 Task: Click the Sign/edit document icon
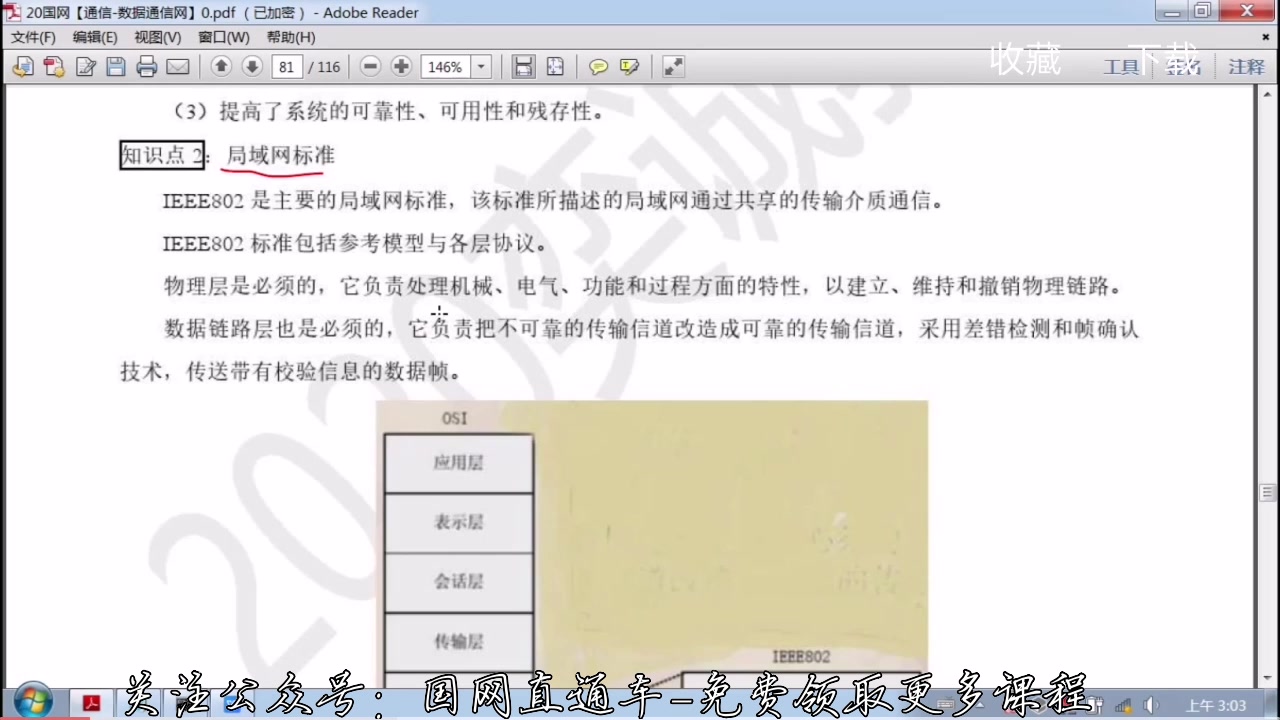click(86, 67)
